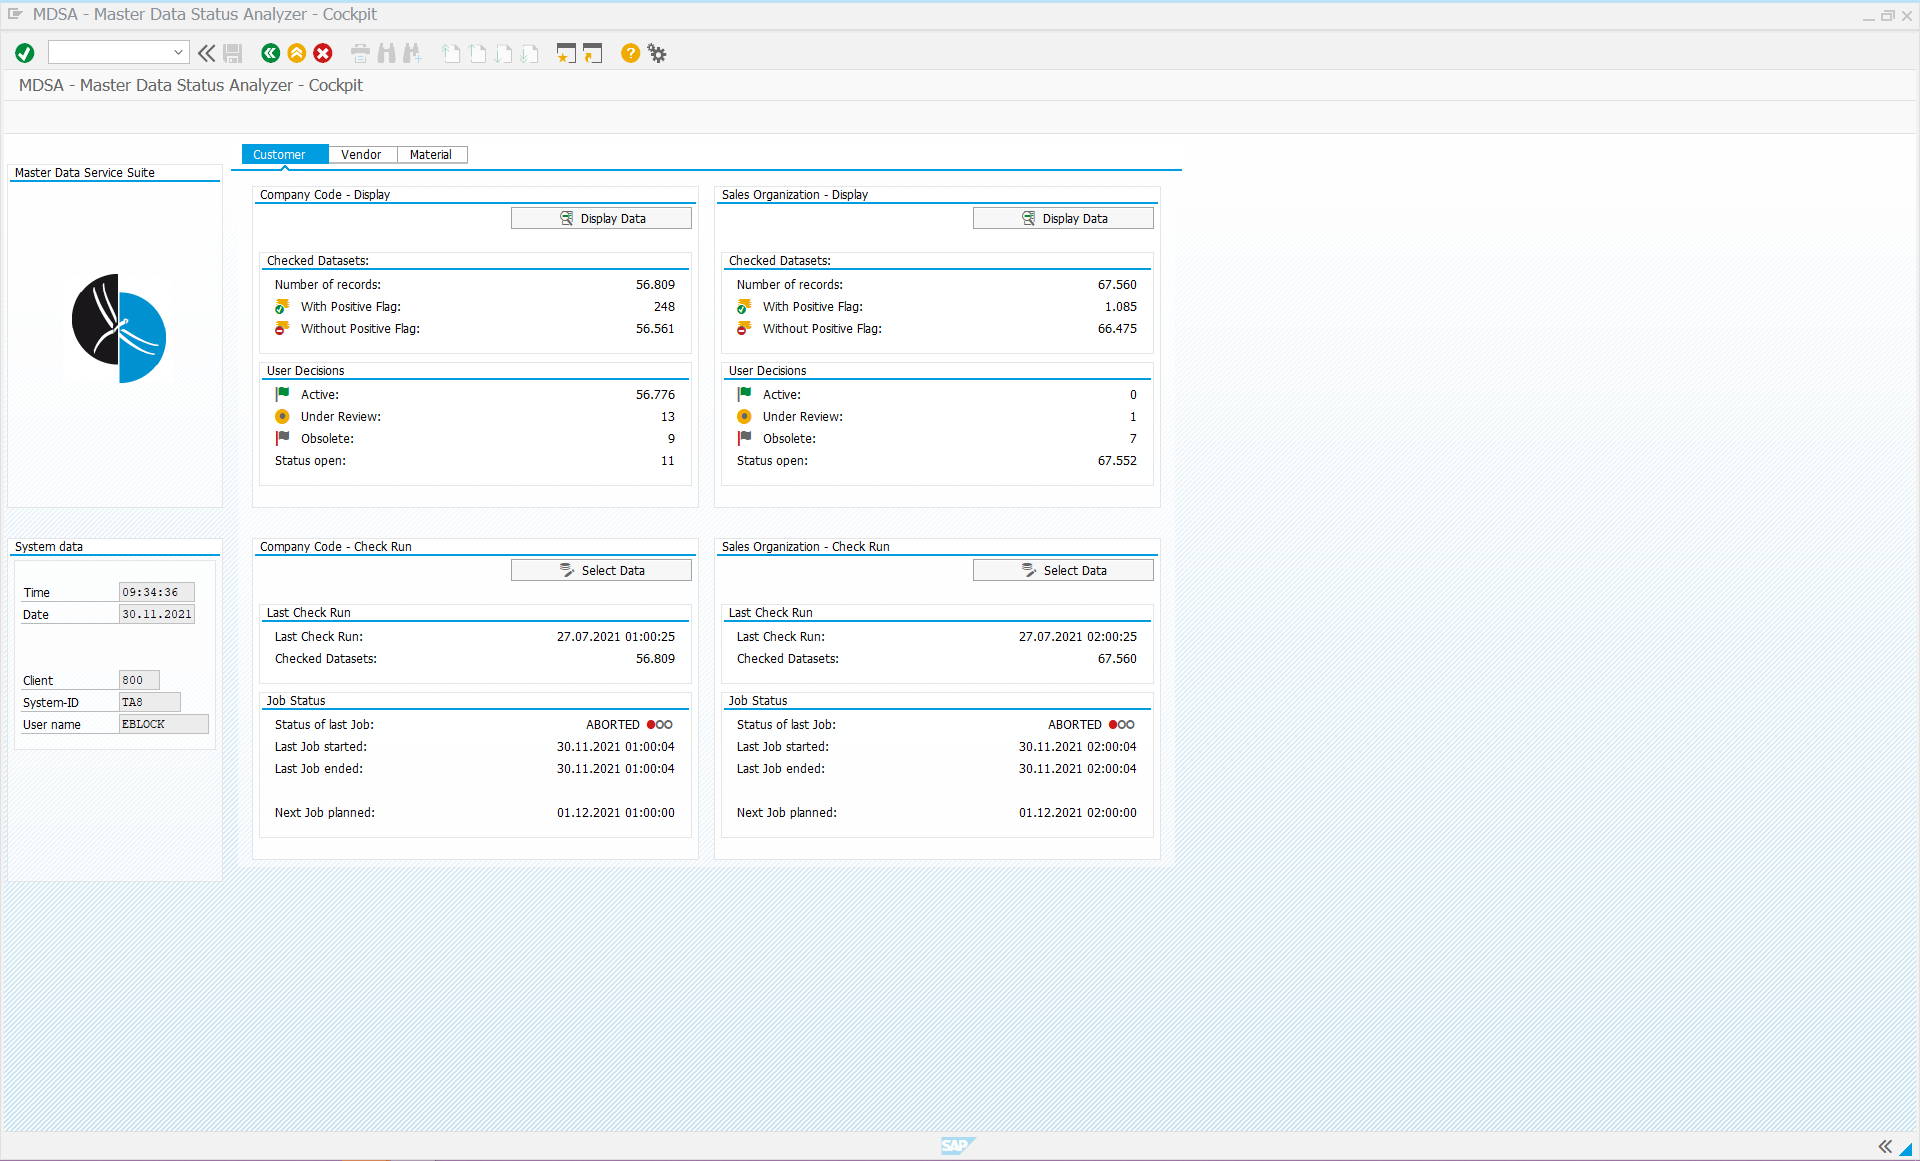Click Sales Organization Status open value 67.552
The width and height of the screenshot is (1920, 1161).
click(x=1117, y=461)
